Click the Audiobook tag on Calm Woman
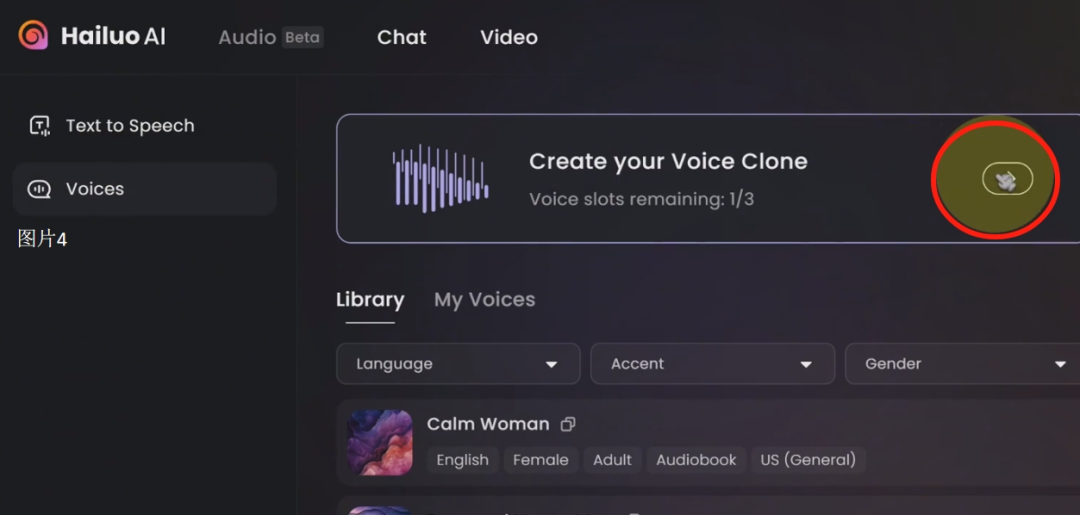The height and width of the screenshot is (515, 1080). click(x=696, y=460)
